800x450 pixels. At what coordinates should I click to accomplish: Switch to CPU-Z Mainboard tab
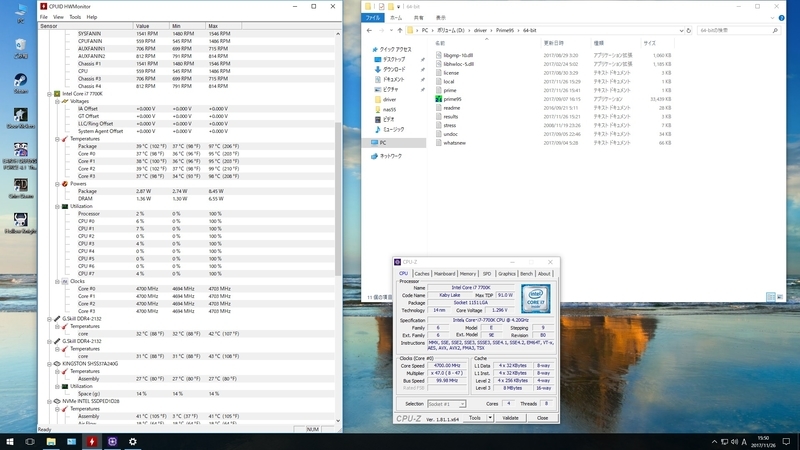(444, 273)
